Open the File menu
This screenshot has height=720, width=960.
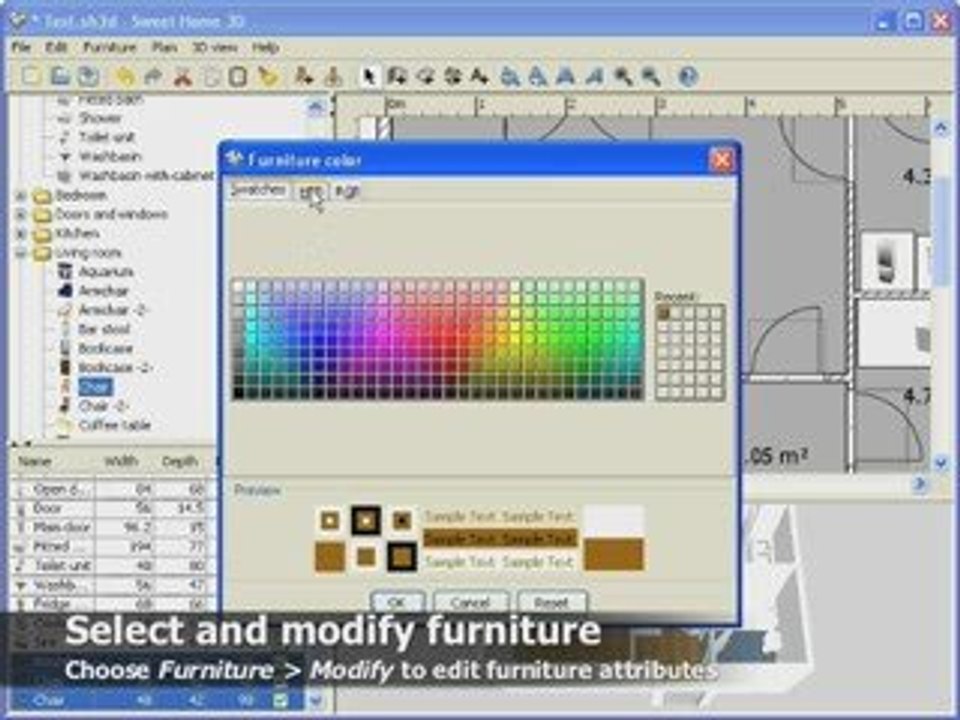[x=21, y=47]
